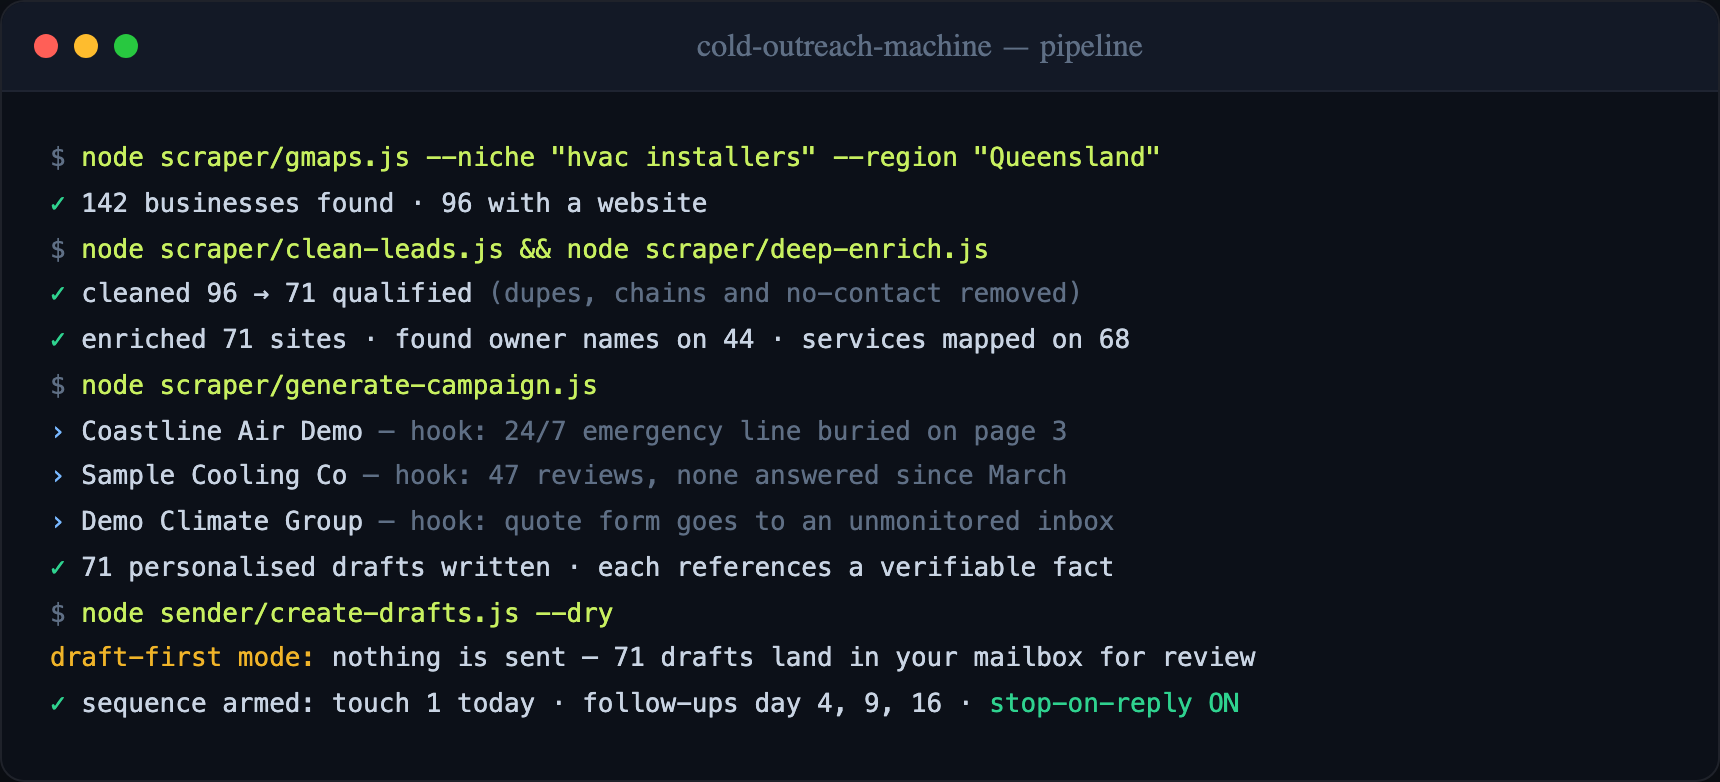Click the 'node scraper/deep-enrich.js' command text
Image resolution: width=1720 pixels, height=782 pixels.
pyautogui.click(x=777, y=249)
